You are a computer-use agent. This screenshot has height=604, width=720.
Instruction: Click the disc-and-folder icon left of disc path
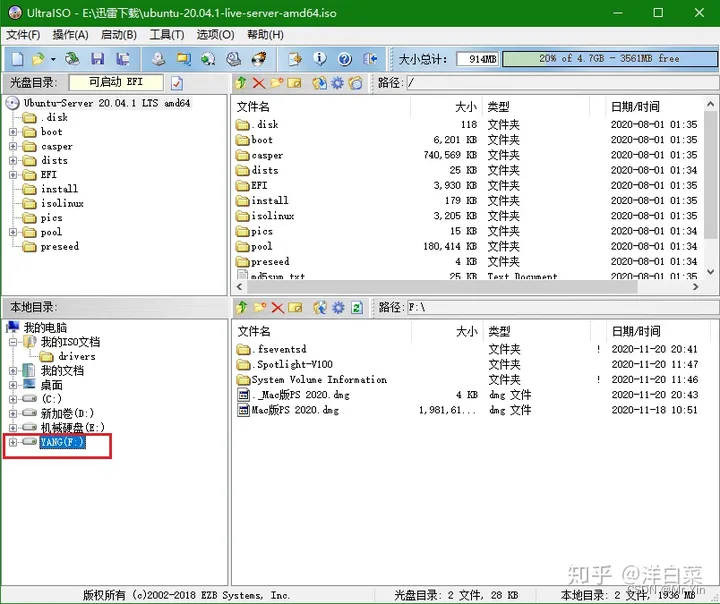click(355, 83)
